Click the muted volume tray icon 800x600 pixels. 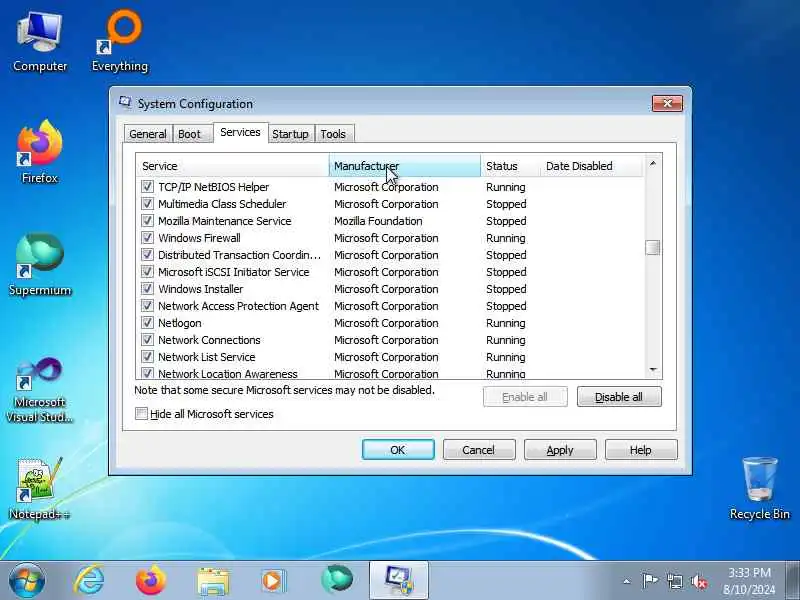pos(699,581)
